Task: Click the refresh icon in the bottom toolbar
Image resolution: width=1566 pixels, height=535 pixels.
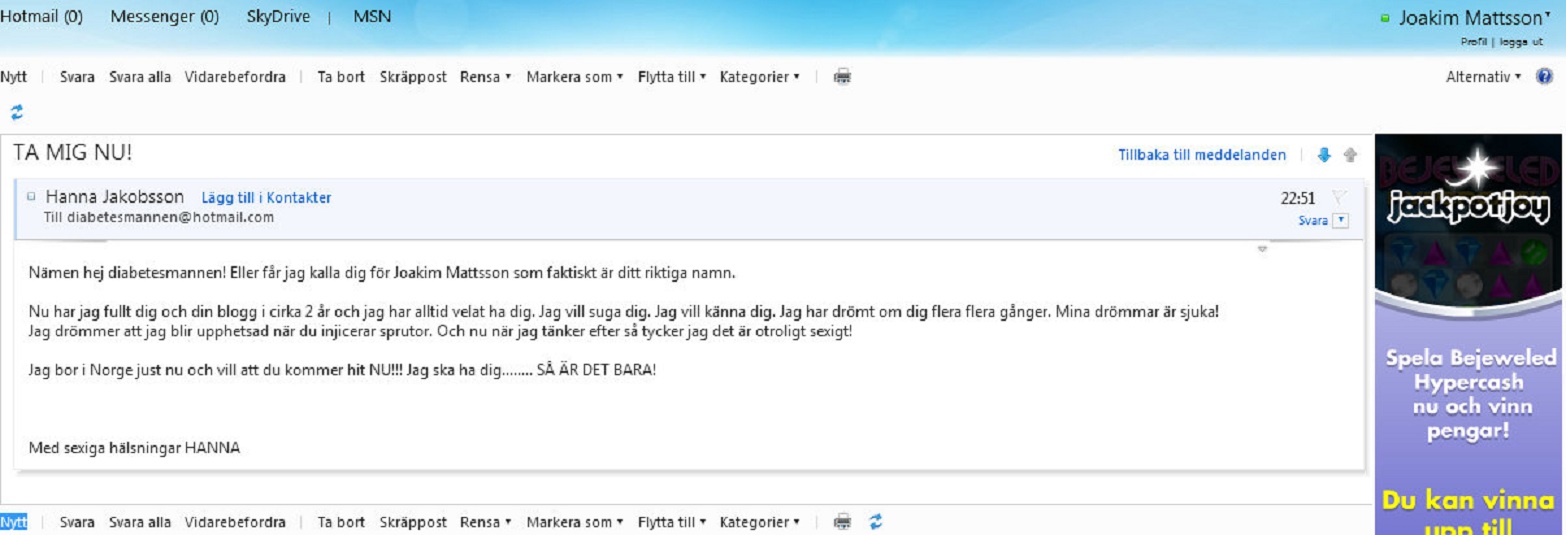Action: tap(876, 522)
